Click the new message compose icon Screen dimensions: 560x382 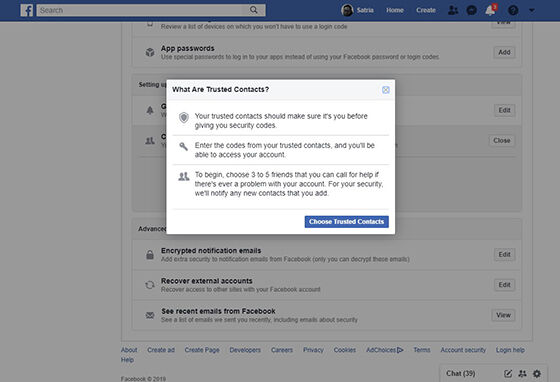[x=508, y=374]
